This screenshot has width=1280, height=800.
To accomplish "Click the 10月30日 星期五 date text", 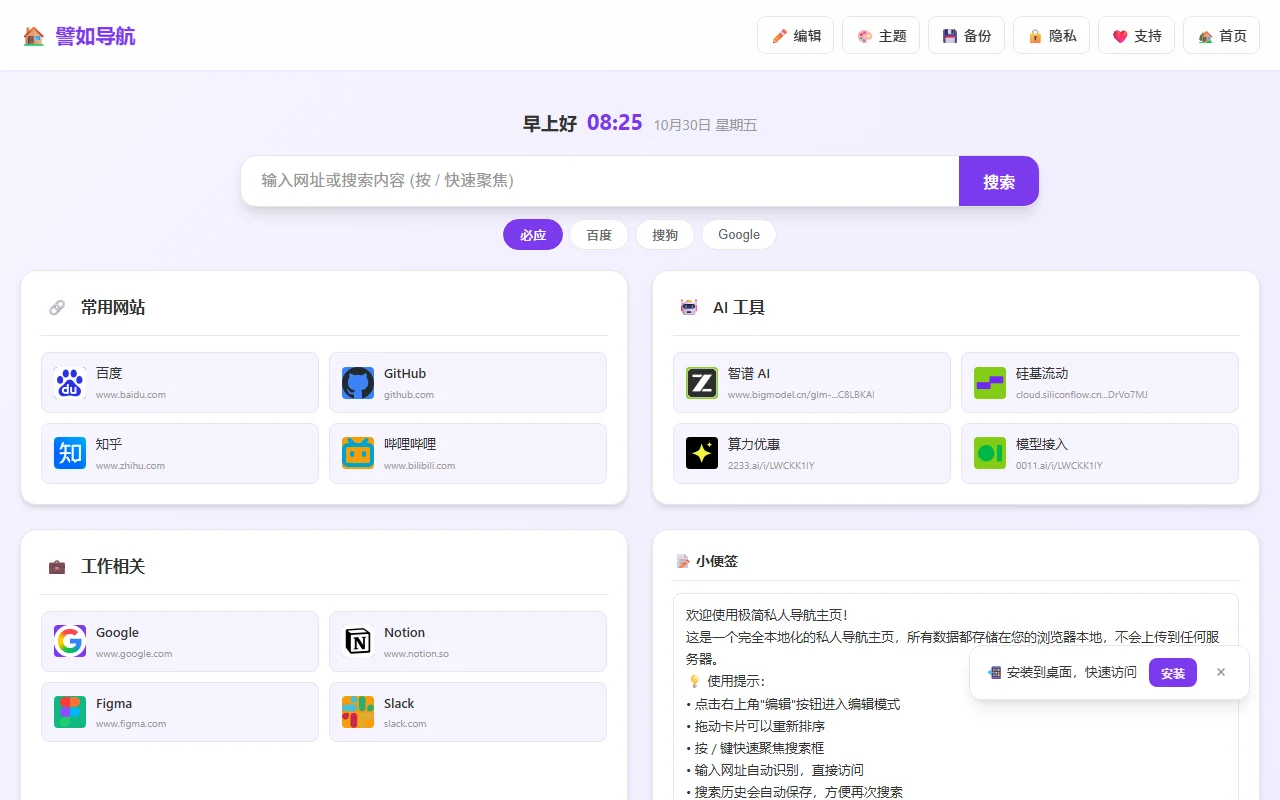I will (706, 125).
